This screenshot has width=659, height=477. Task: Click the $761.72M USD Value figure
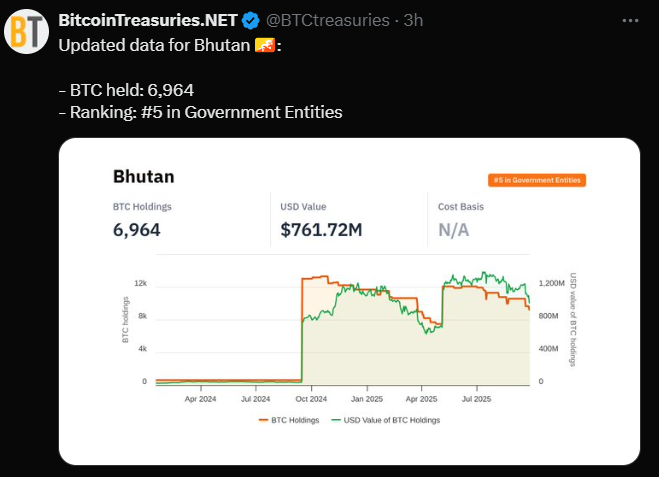(321, 230)
